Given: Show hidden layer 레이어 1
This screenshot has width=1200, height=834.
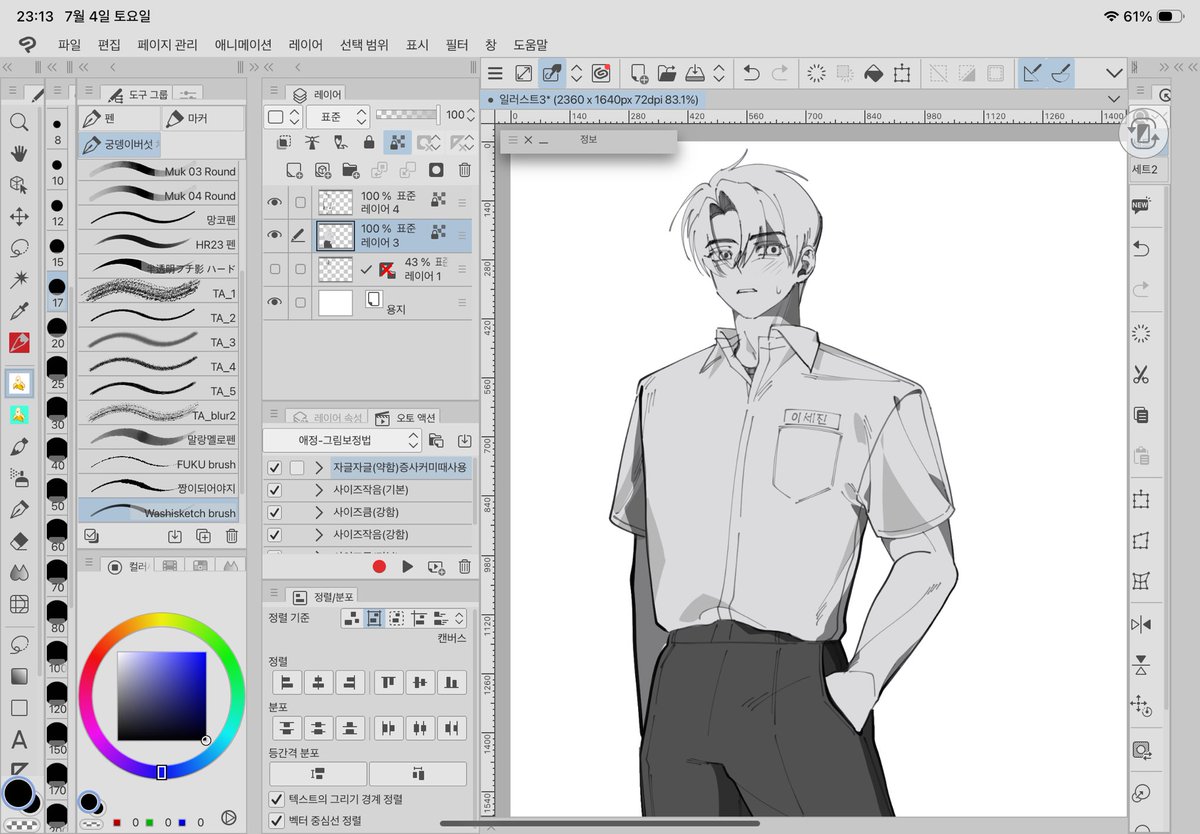Looking at the screenshot, I should point(274,269).
